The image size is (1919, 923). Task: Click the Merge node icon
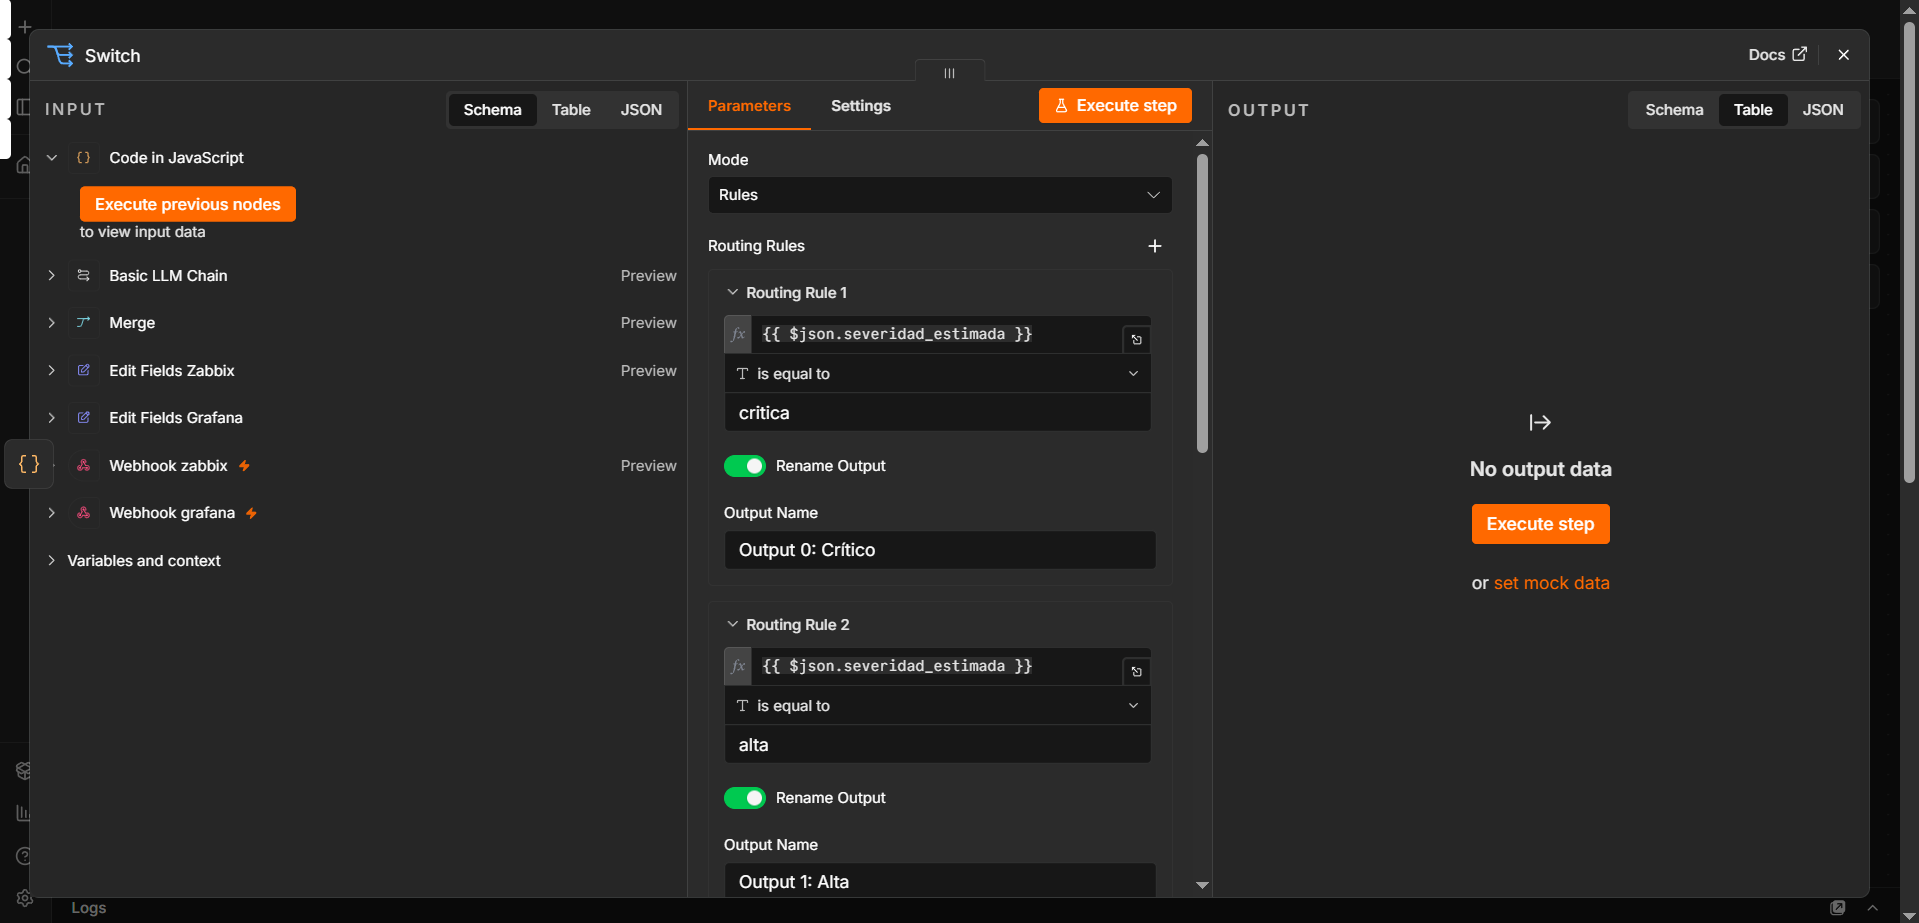click(x=84, y=323)
